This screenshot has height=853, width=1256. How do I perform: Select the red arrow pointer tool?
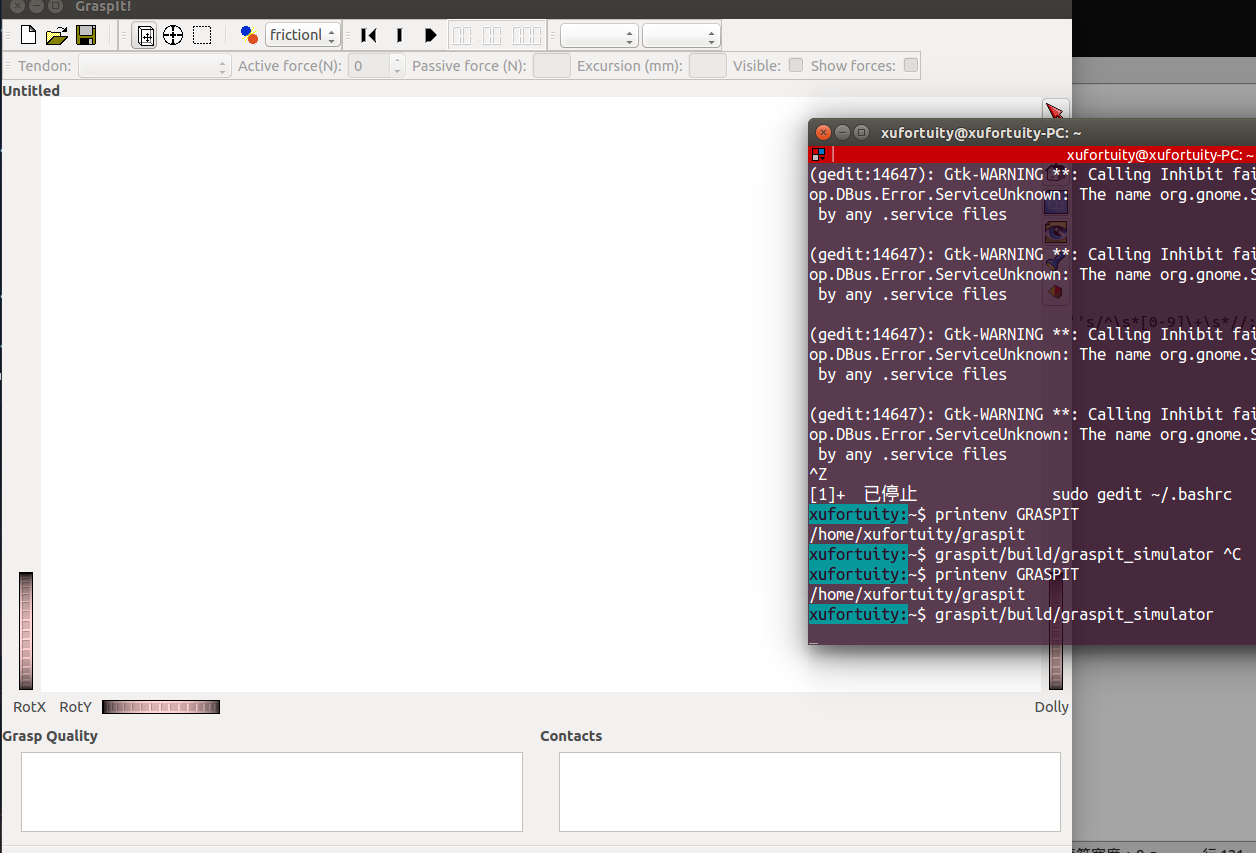point(1056,110)
